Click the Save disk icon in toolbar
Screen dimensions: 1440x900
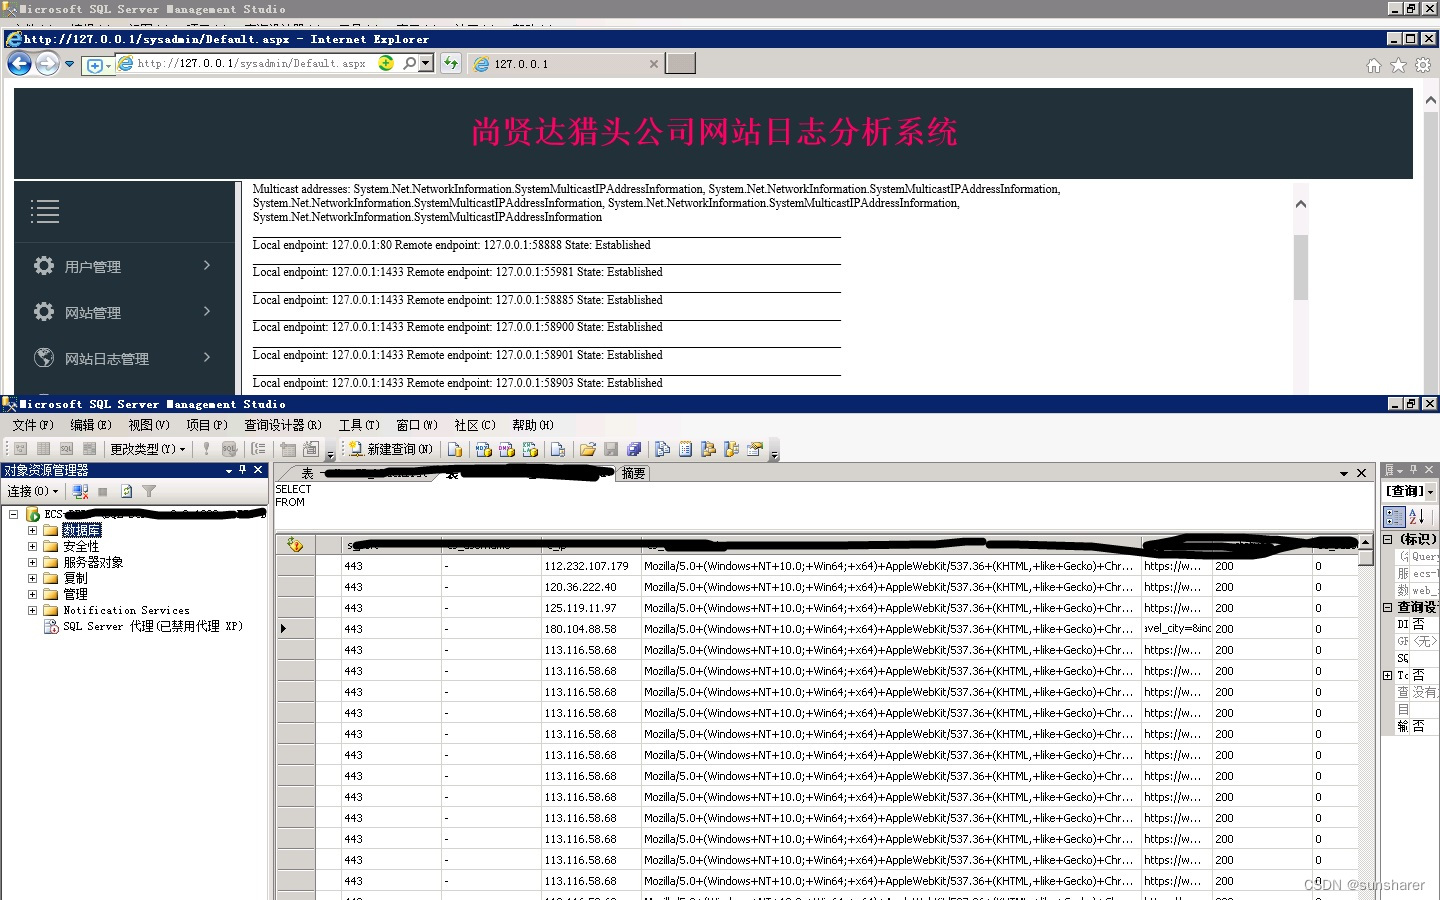(611, 449)
